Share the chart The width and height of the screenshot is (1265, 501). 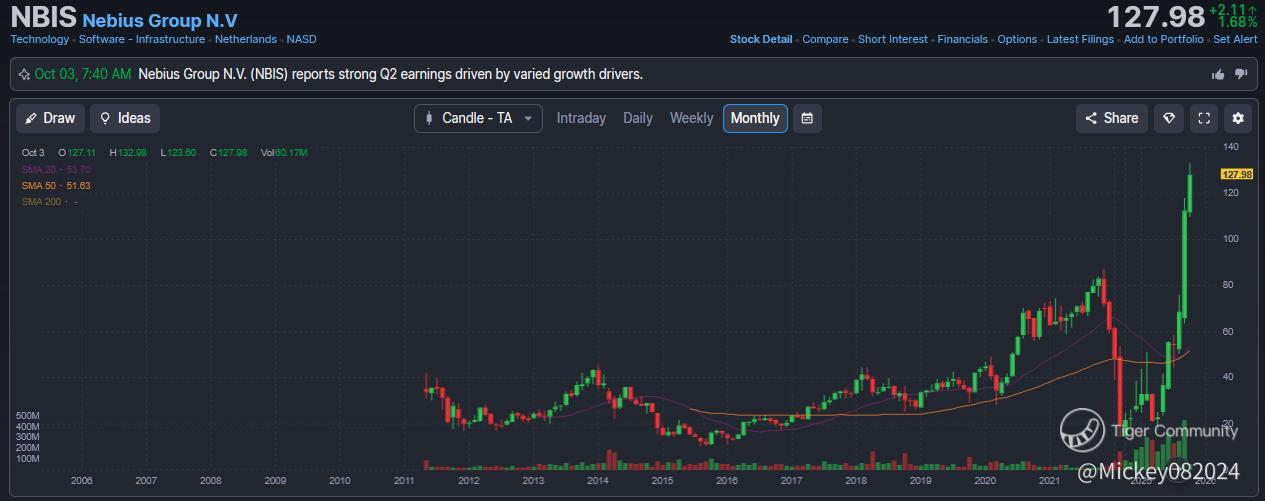pyautogui.click(x=1112, y=118)
